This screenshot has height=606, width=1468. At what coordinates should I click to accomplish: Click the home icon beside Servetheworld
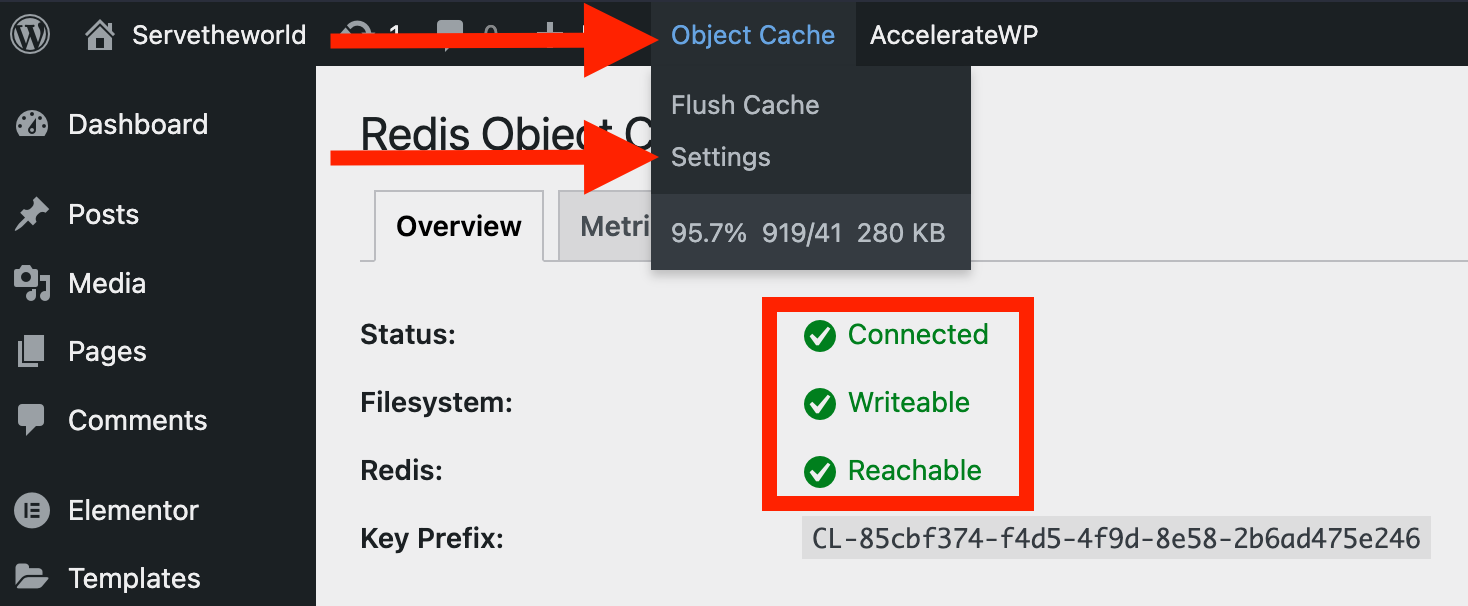(100, 36)
